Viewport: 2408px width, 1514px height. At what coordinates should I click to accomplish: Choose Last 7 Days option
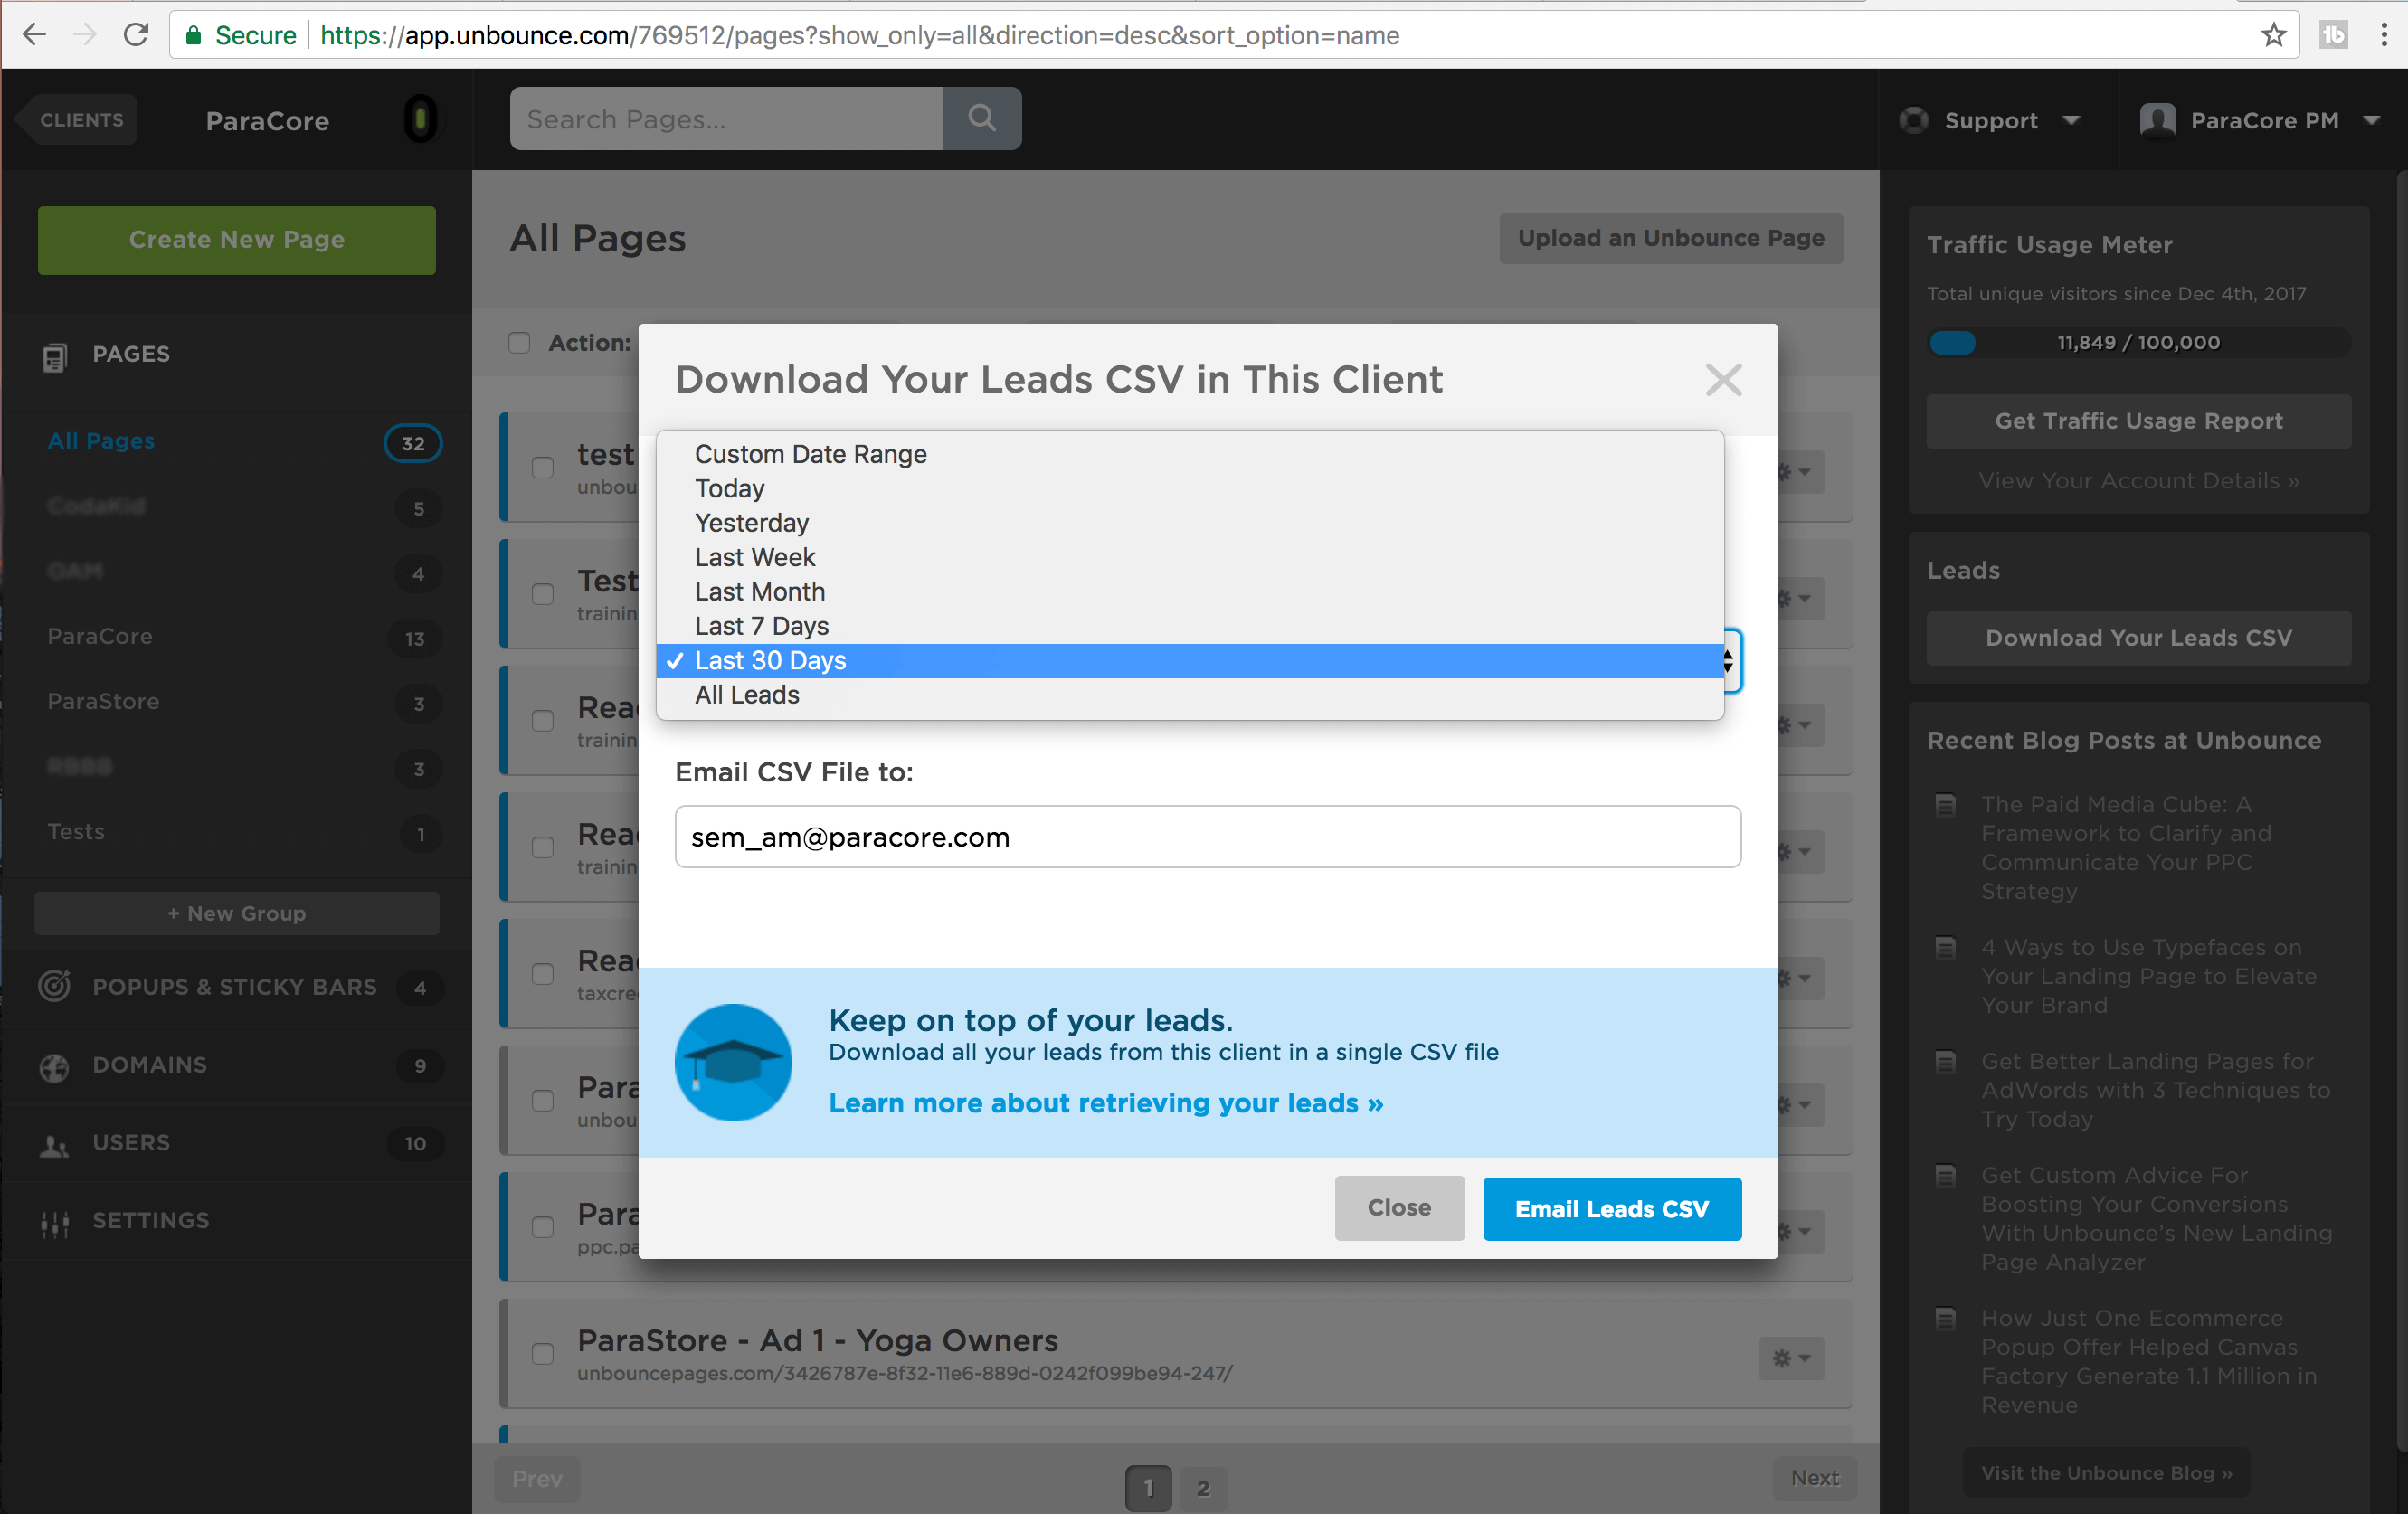[1190, 626]
